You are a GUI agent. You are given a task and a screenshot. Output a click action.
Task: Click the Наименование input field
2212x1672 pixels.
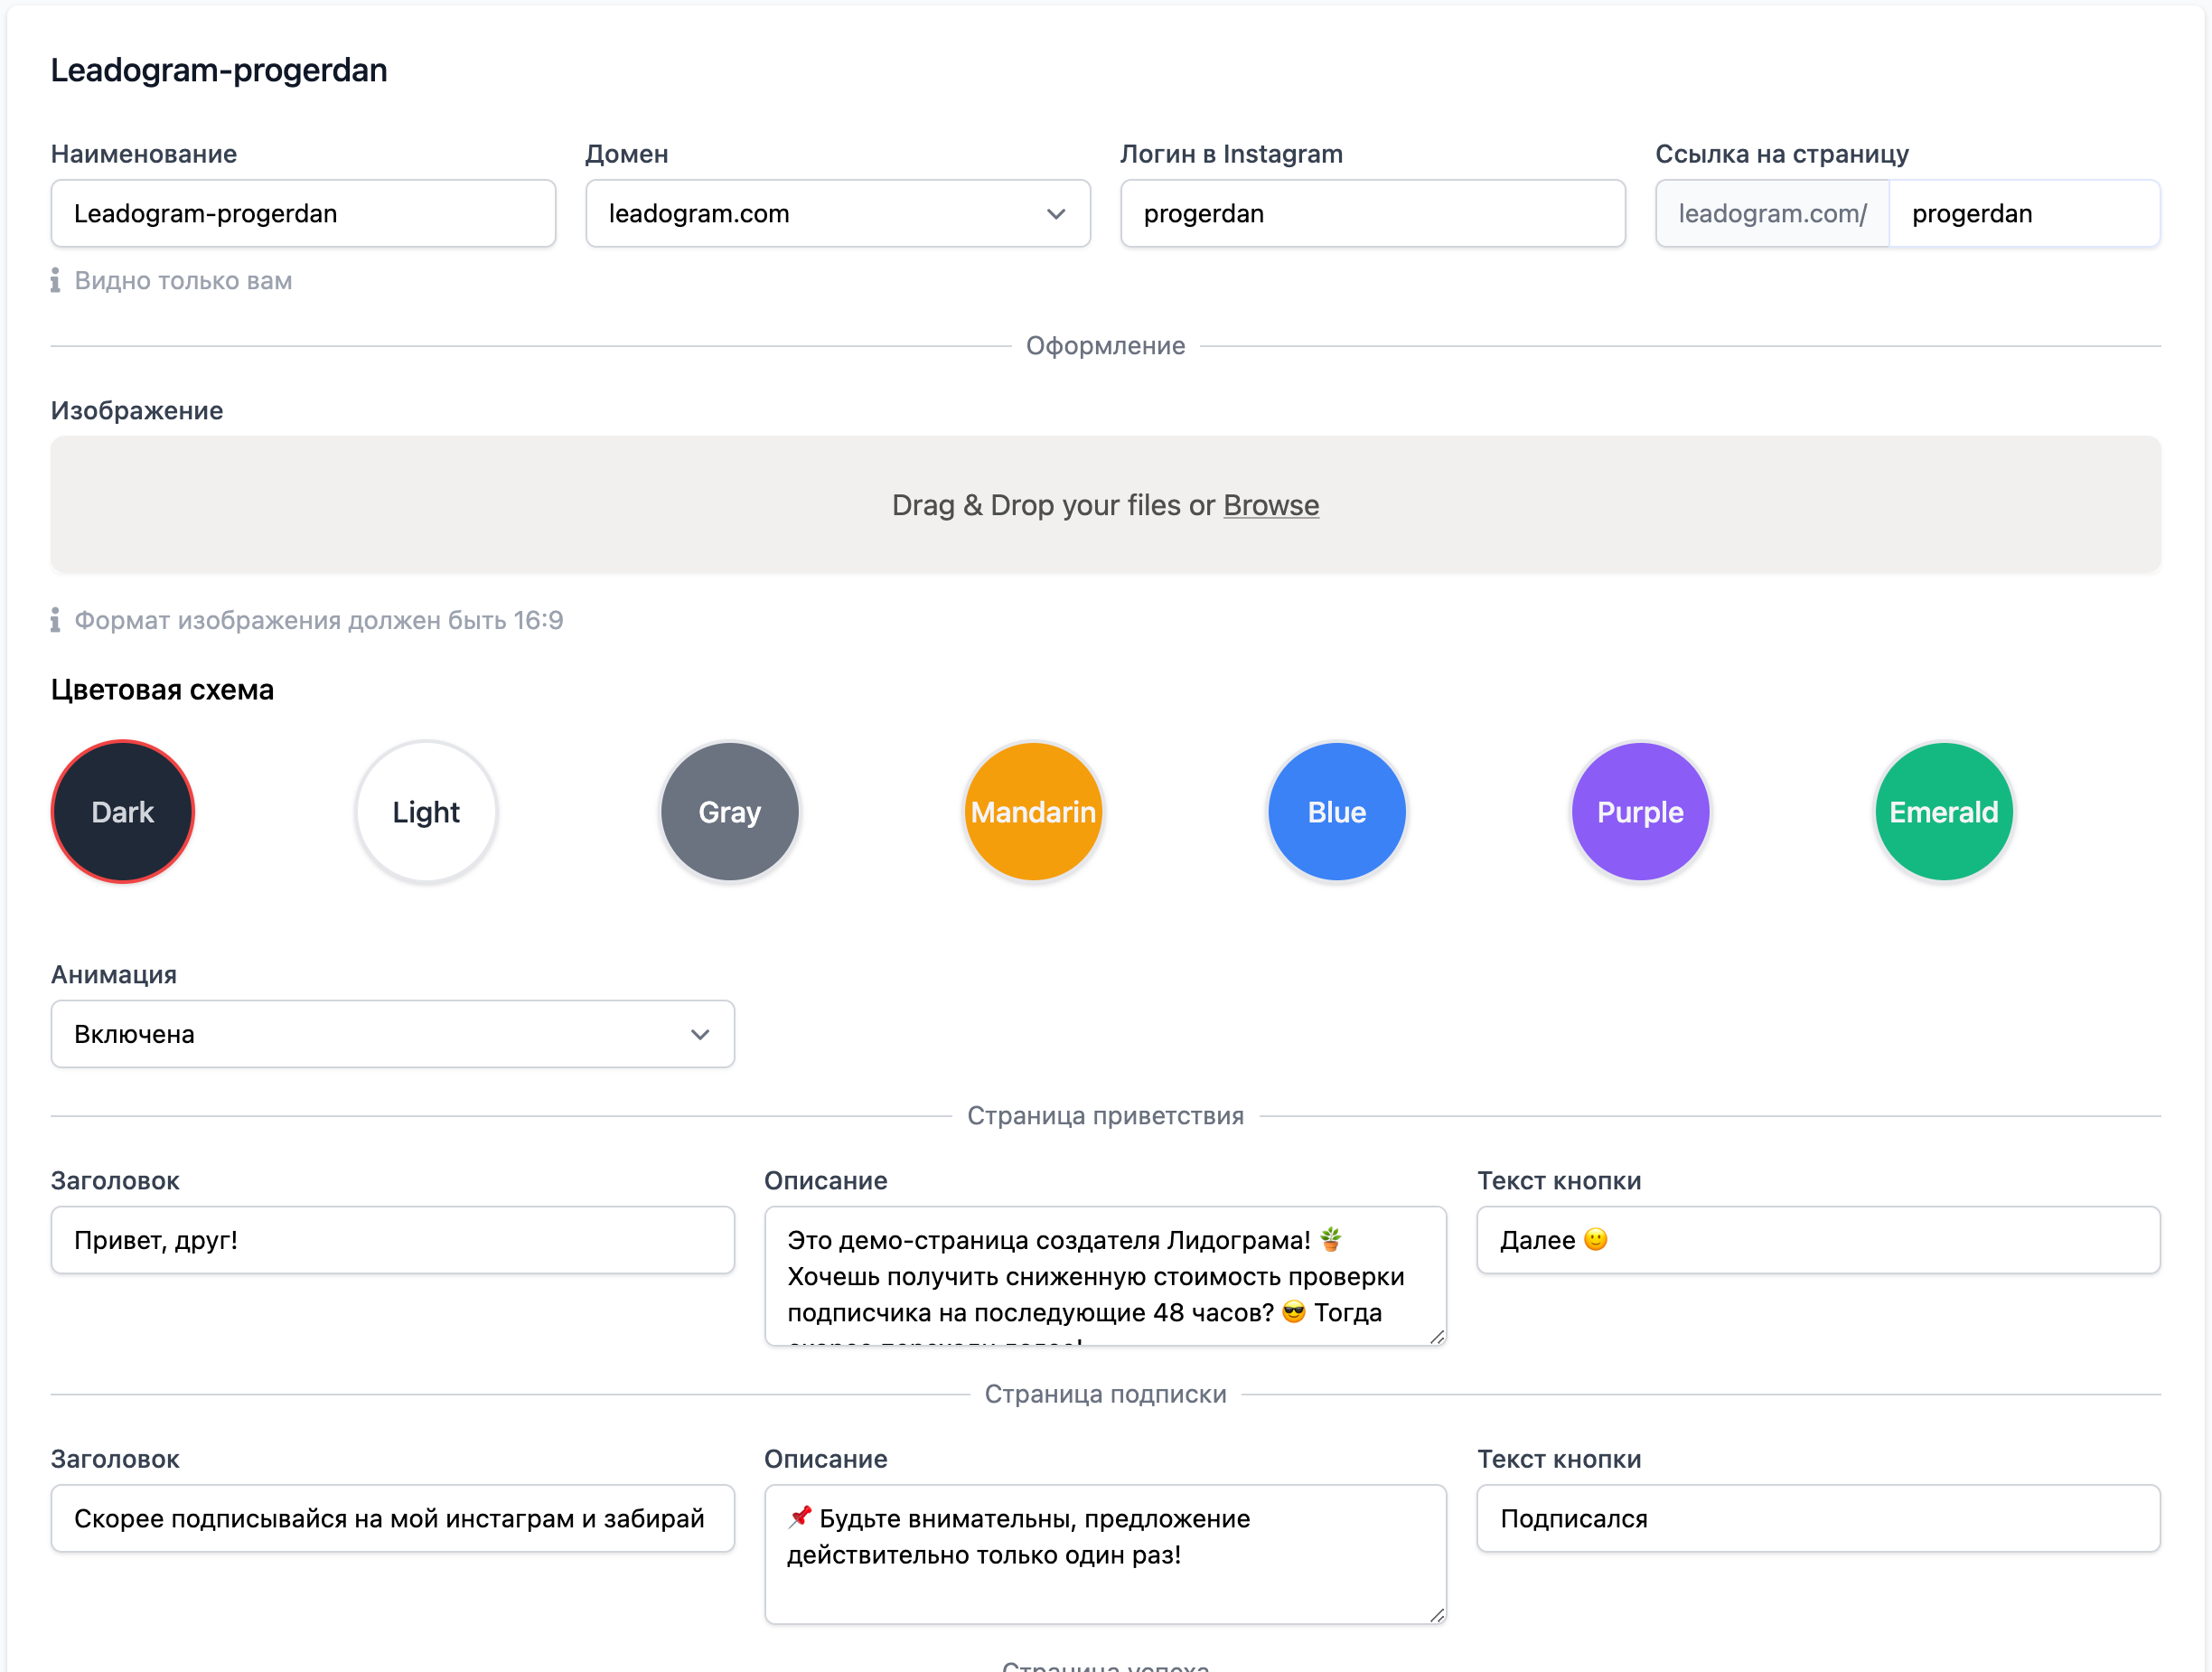pyautogui.click(x=303, y=214)
